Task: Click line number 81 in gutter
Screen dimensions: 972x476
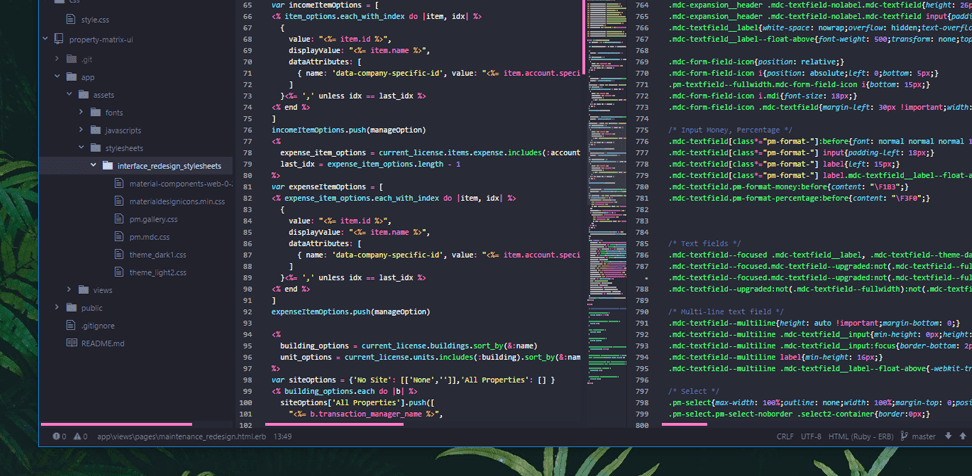Action: 247,187
